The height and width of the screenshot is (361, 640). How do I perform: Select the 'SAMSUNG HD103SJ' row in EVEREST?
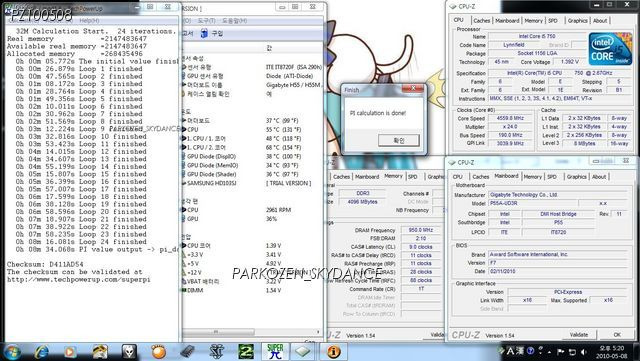point(251,183)
